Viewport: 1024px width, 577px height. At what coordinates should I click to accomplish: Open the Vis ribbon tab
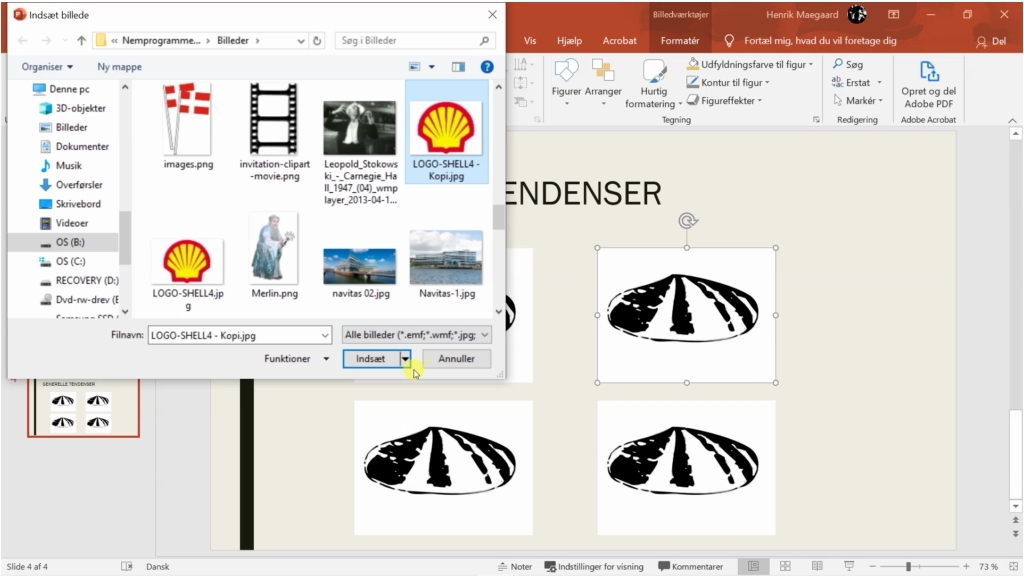[530, 40]
